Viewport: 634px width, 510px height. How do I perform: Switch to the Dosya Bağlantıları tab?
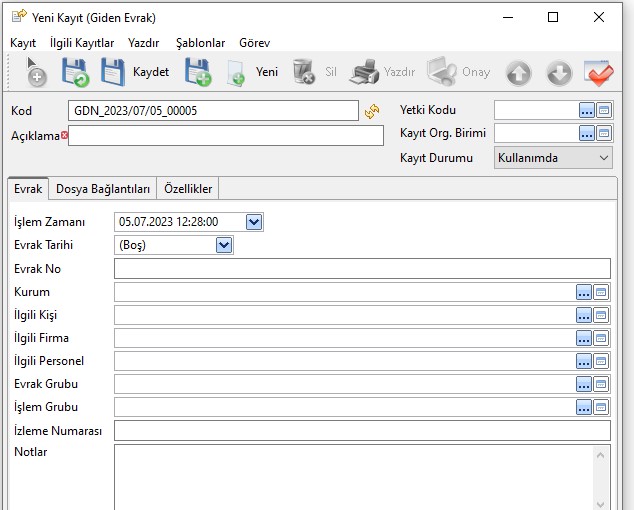103,189
